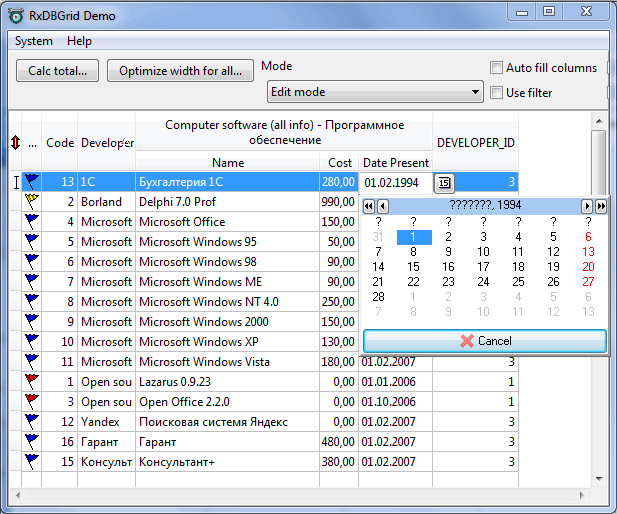Sort by clicking the Cost column header

340,162
